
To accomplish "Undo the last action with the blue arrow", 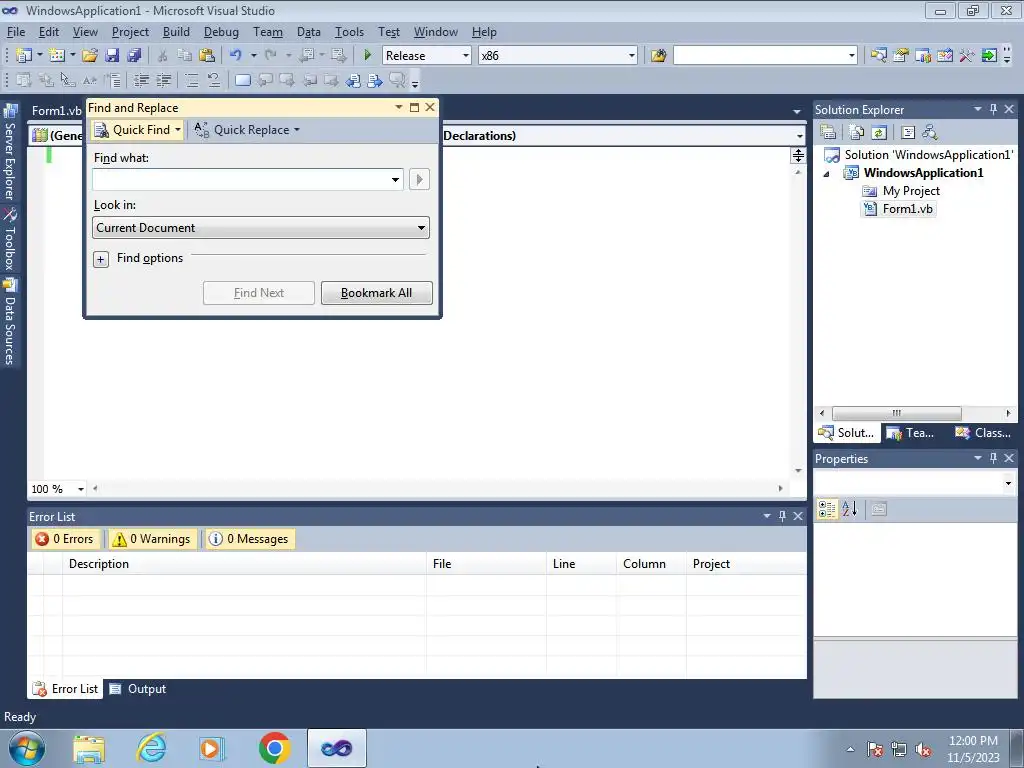I will pyautogui.click(x=236, y=56).
